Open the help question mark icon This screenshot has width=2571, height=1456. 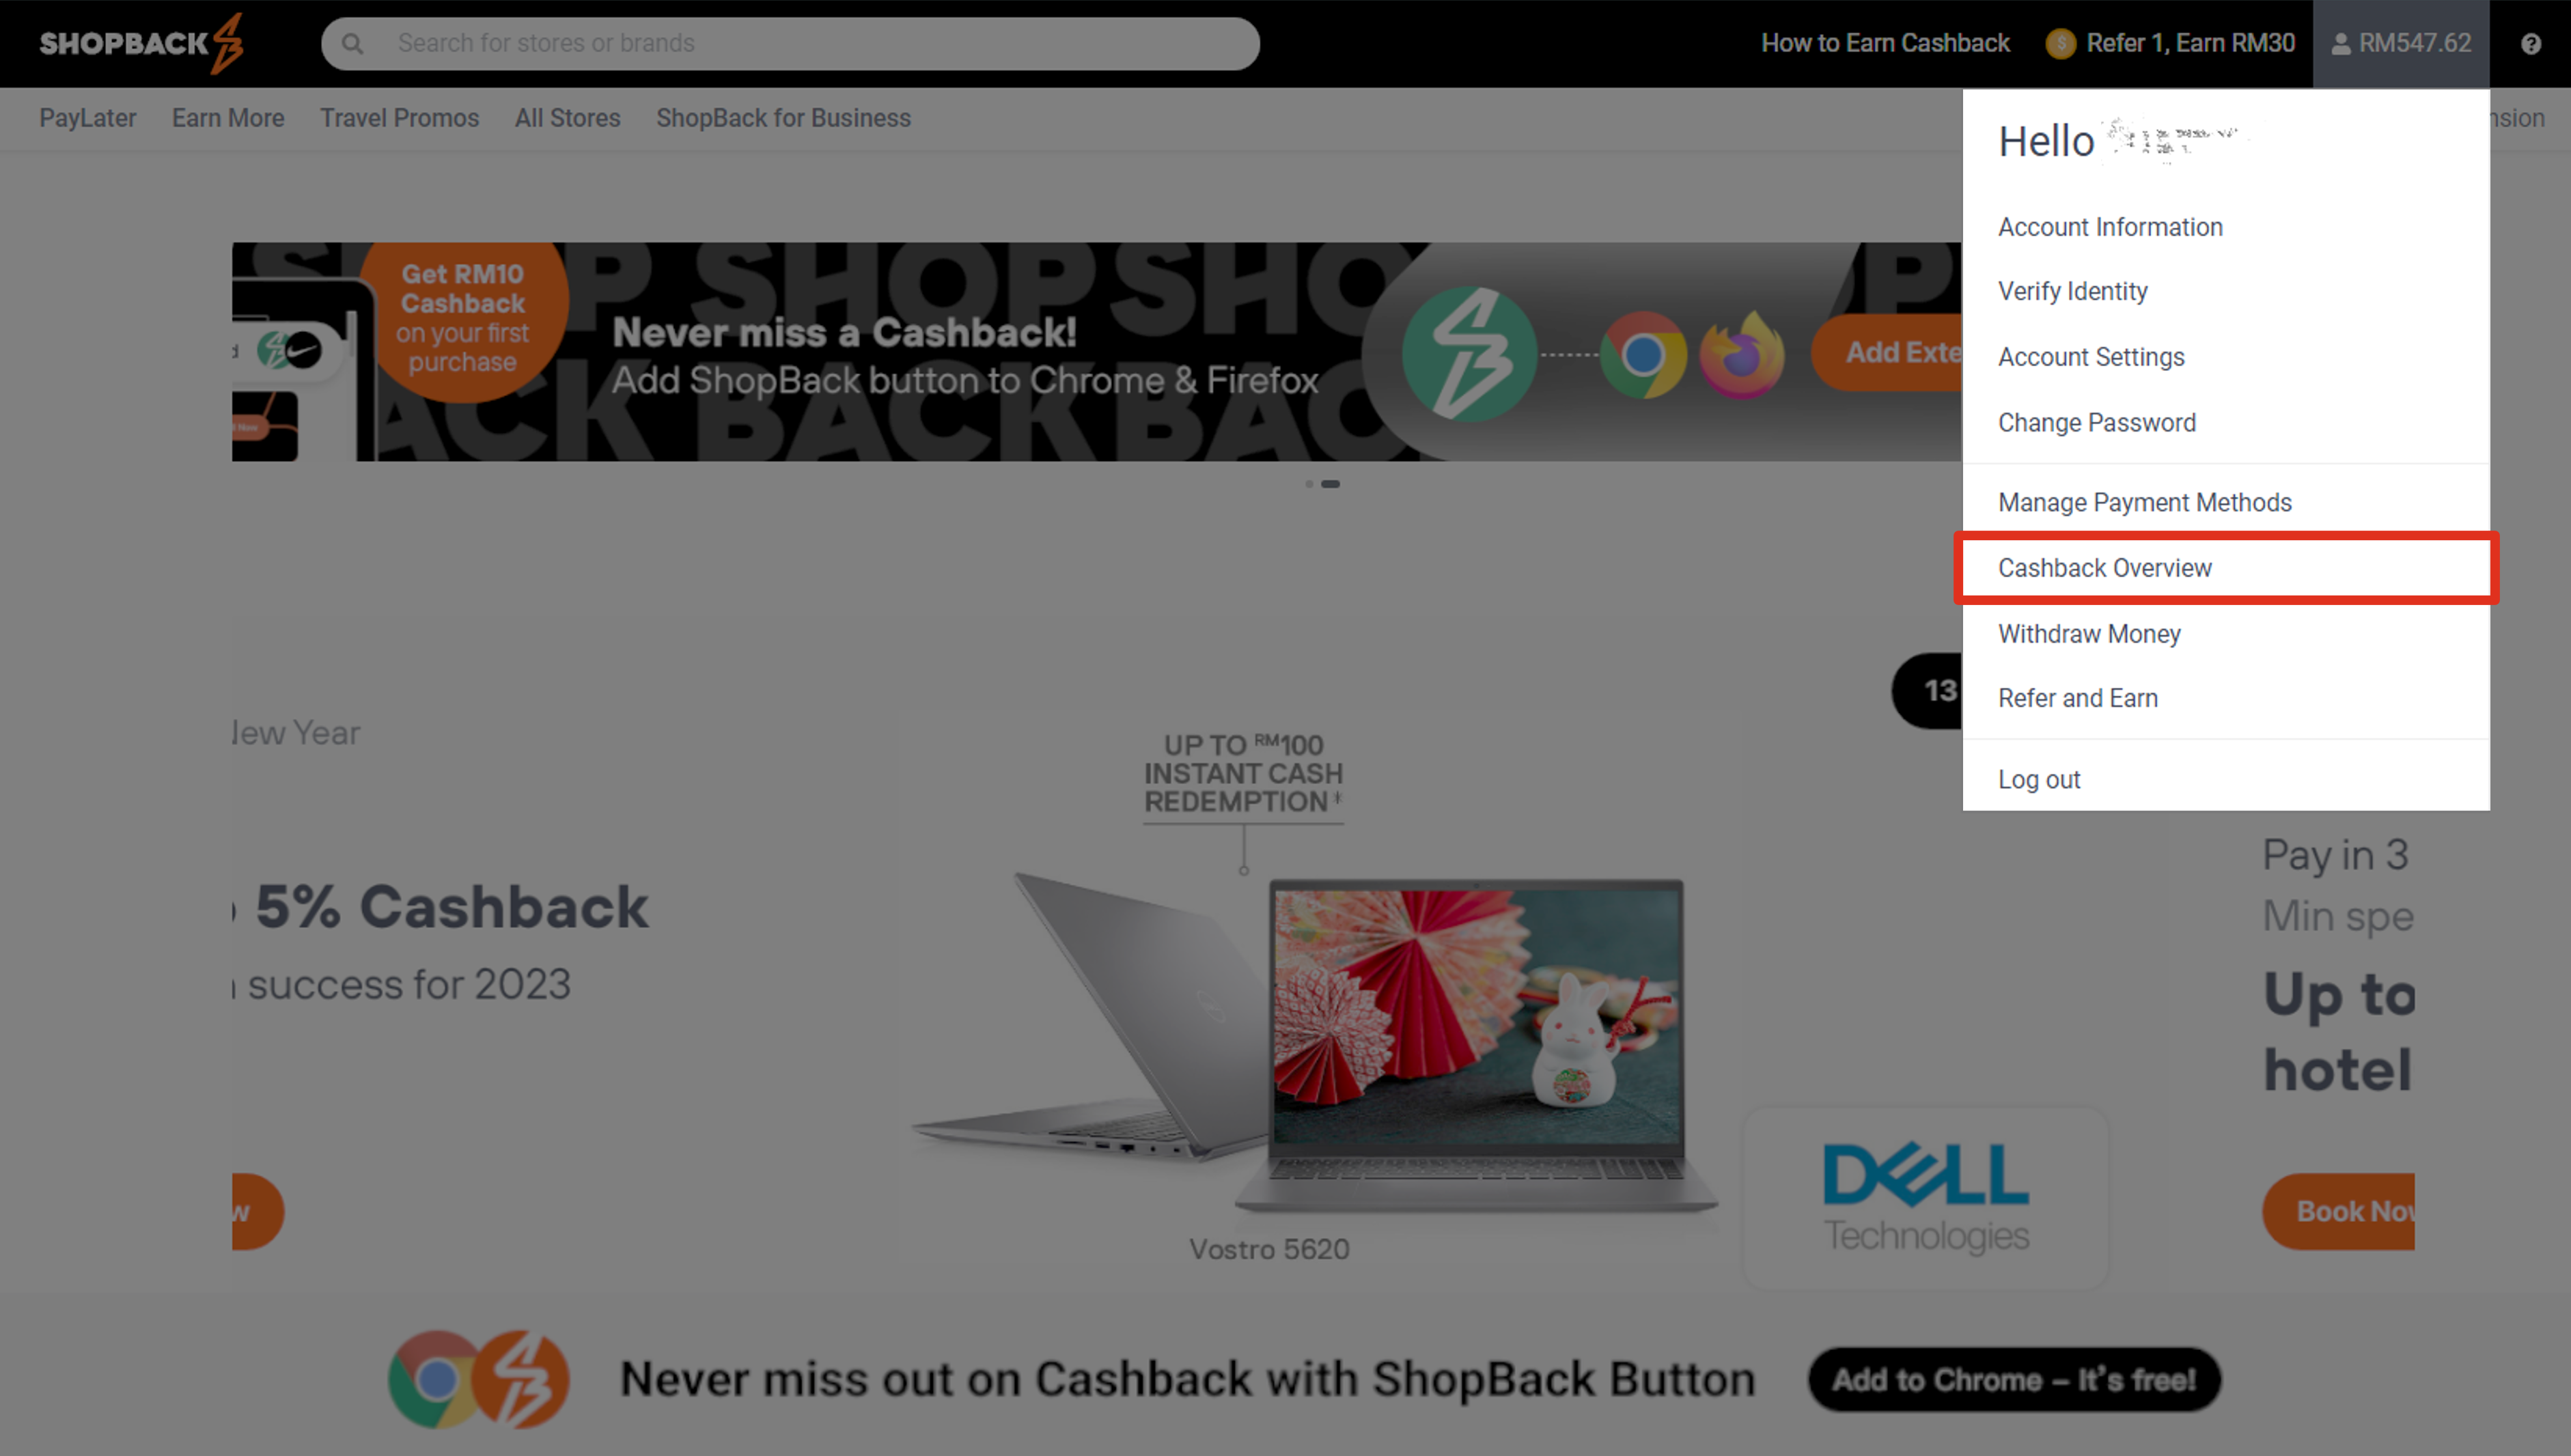(x=2531, y=44)
